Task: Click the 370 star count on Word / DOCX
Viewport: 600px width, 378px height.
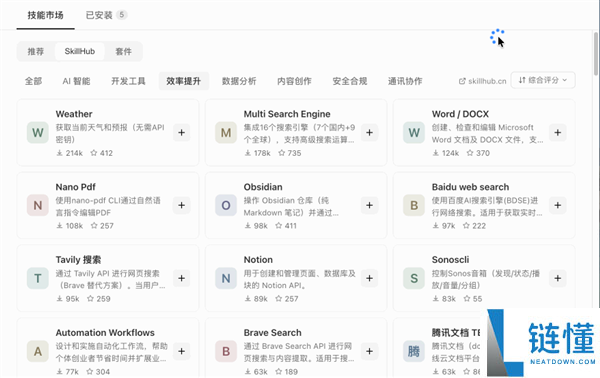Action: (x=478, y=153)
